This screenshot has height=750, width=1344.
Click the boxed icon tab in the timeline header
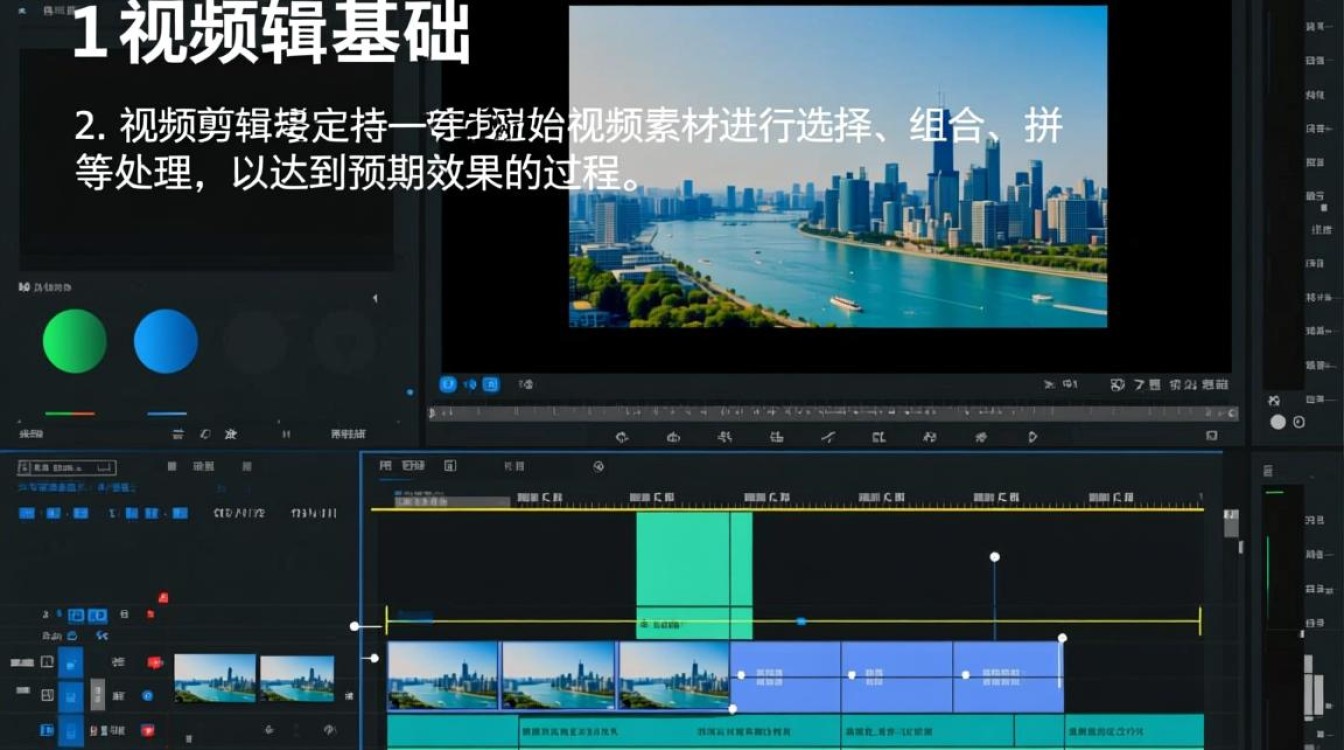pos(450,466)
